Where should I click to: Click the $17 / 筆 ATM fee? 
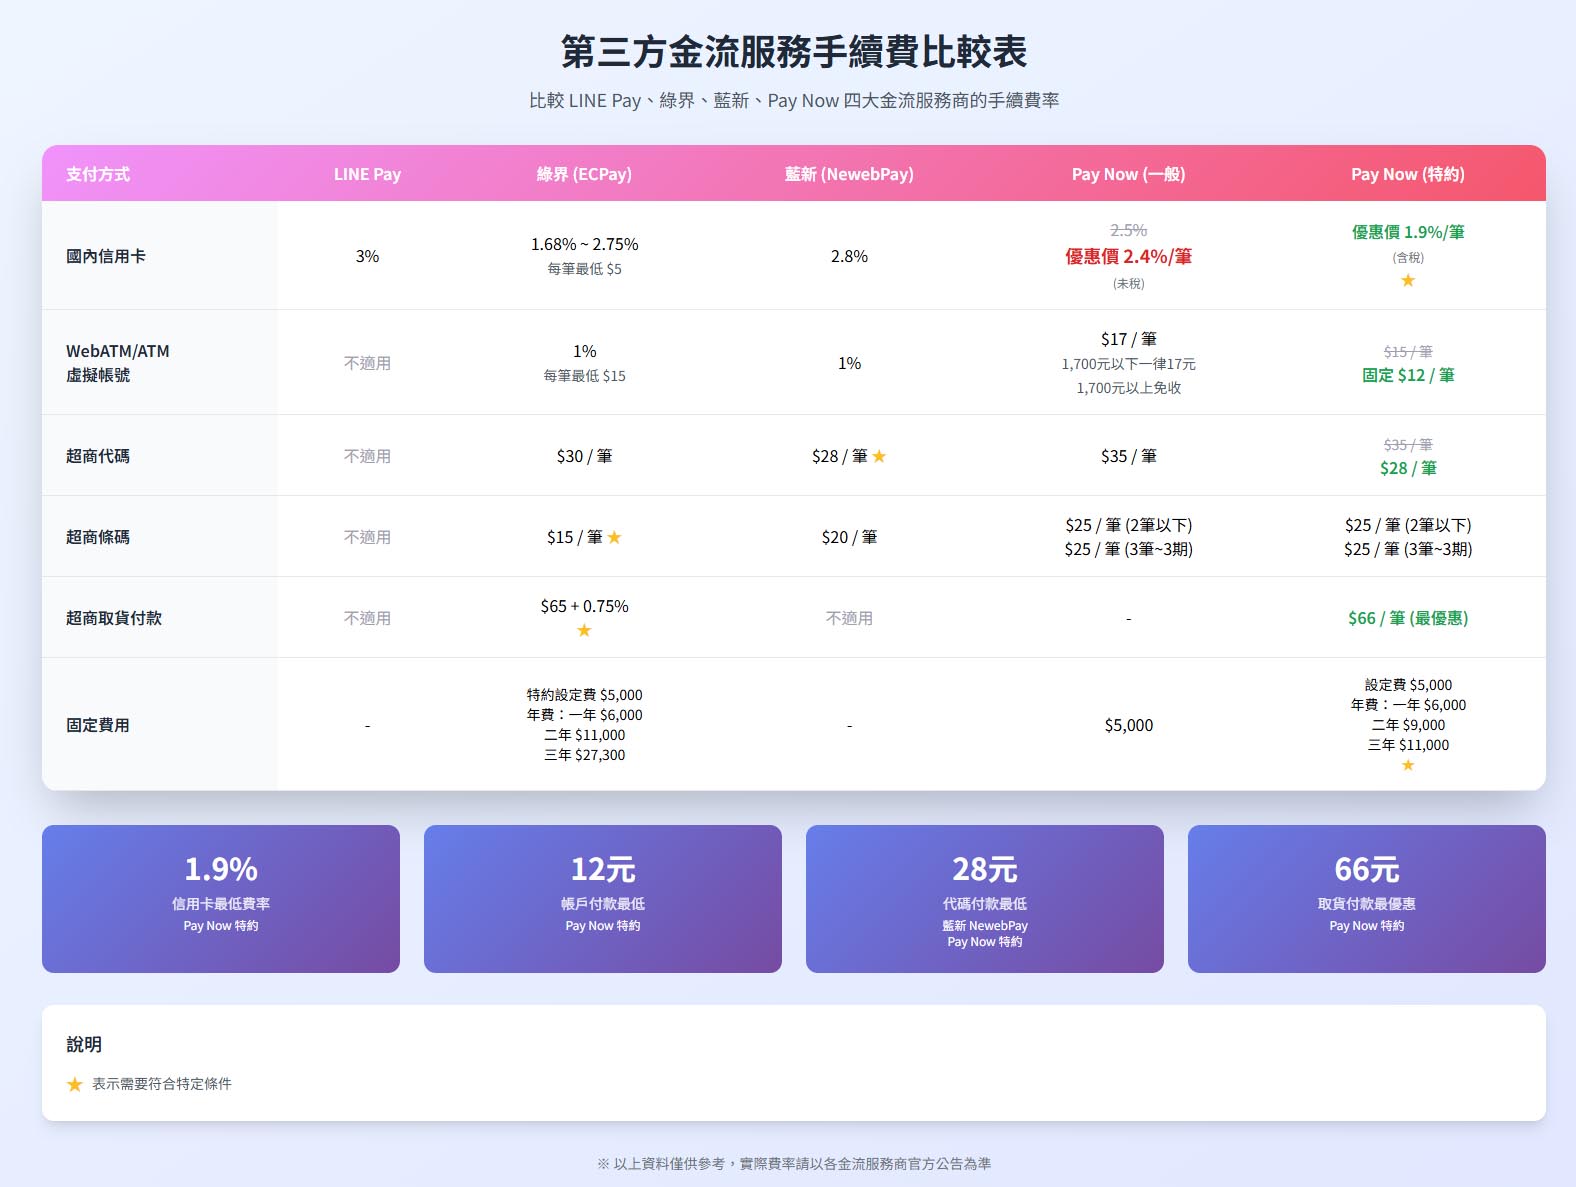[1128, 339]
